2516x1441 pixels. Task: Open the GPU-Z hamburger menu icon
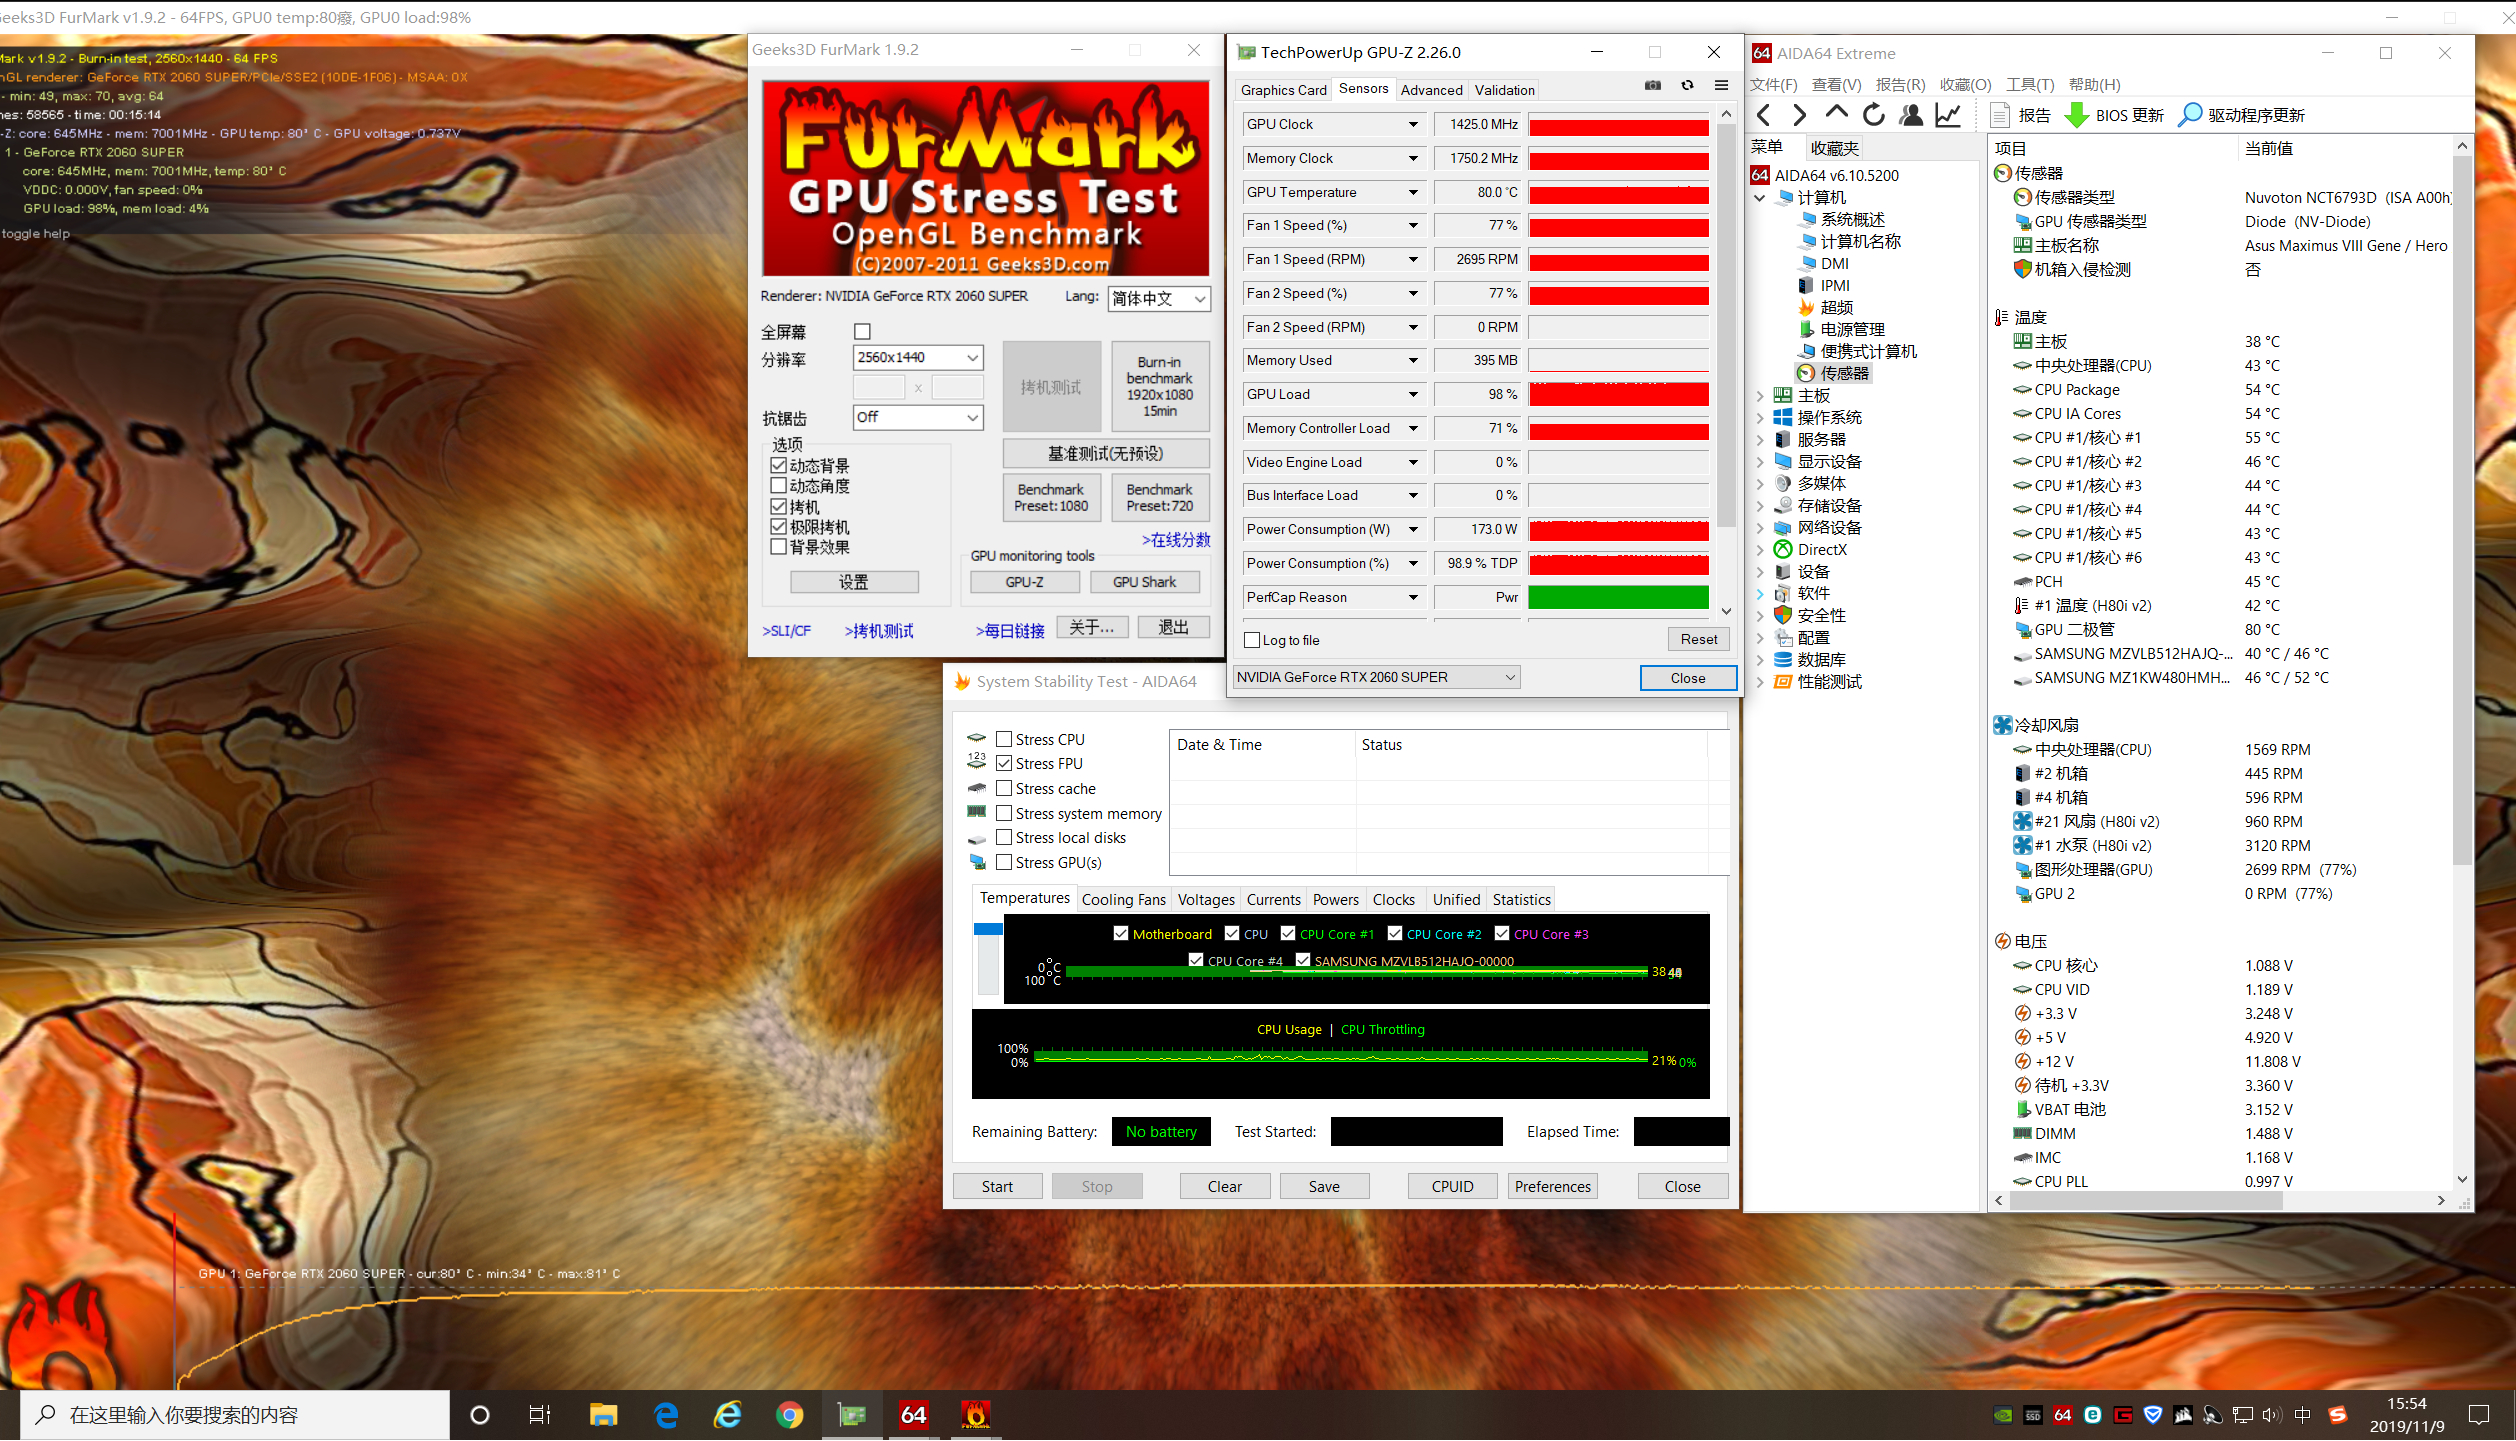[x=1721, y=86]
